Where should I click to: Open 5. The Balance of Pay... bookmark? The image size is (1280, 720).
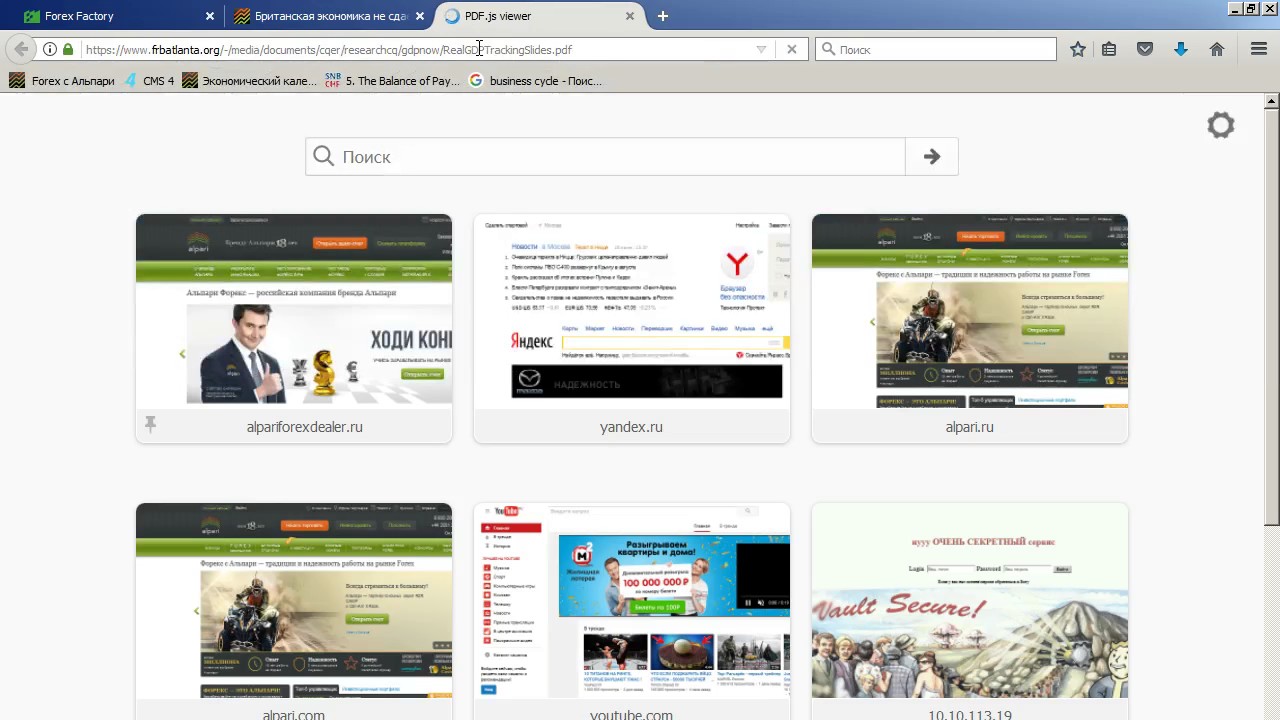392,81
